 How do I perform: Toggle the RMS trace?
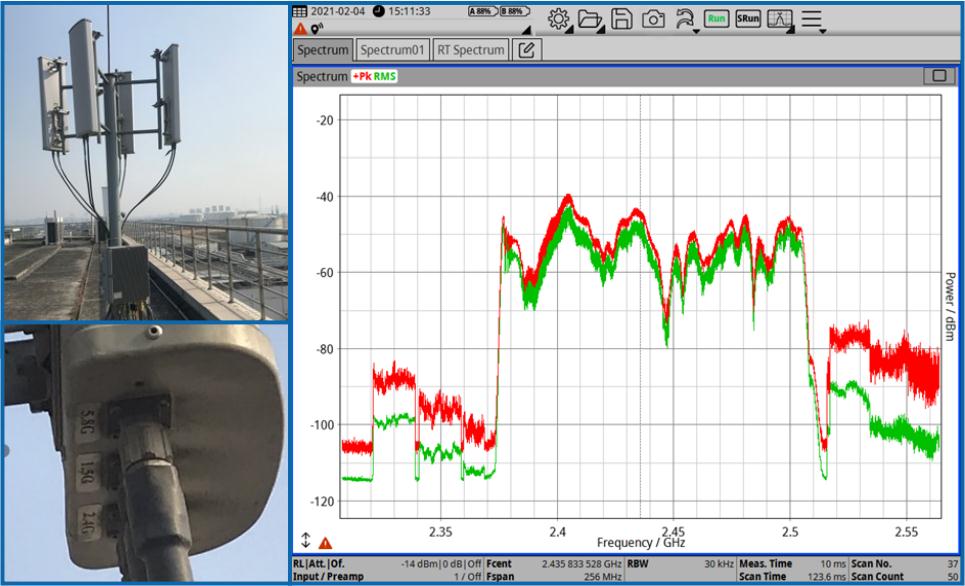(385, 76)
